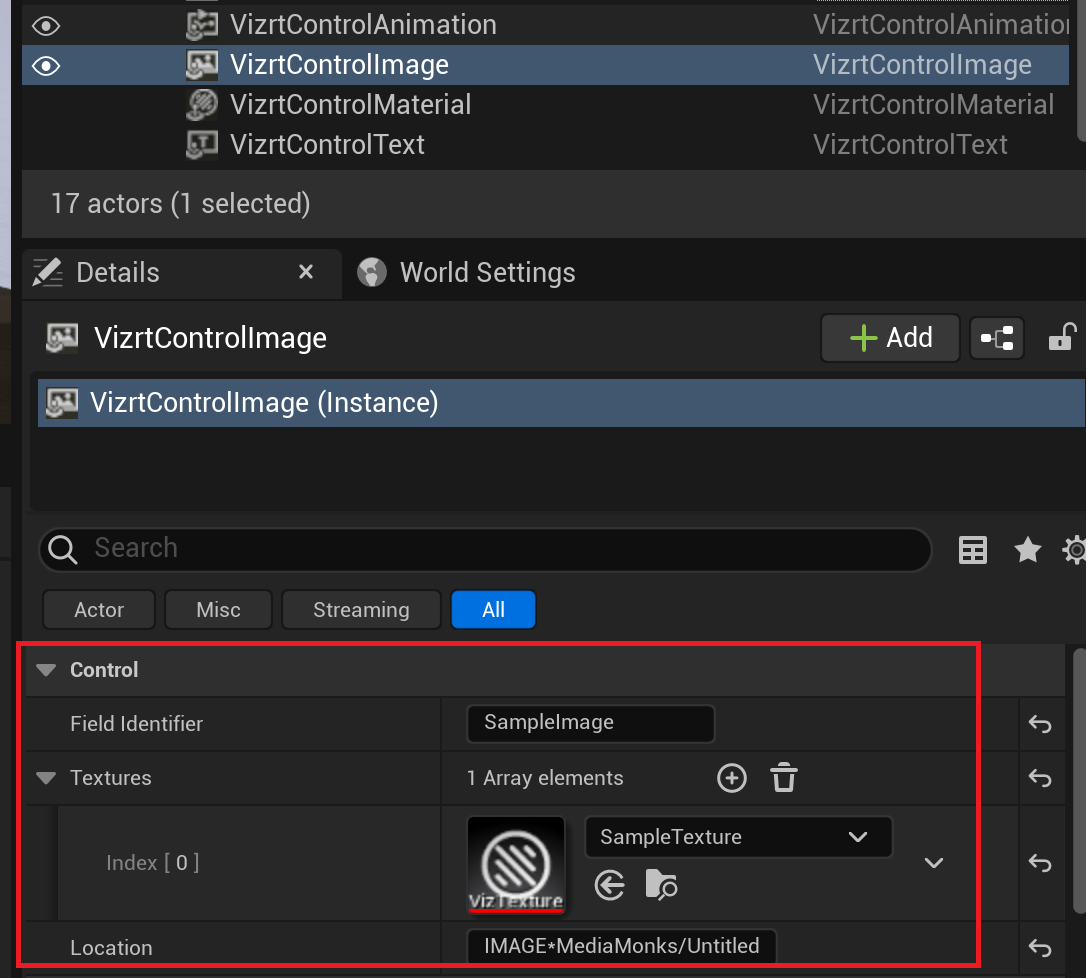Click the Add component button
This screenshot has height=978, width=1086.
pyautogui.click(x=890, y=338)
